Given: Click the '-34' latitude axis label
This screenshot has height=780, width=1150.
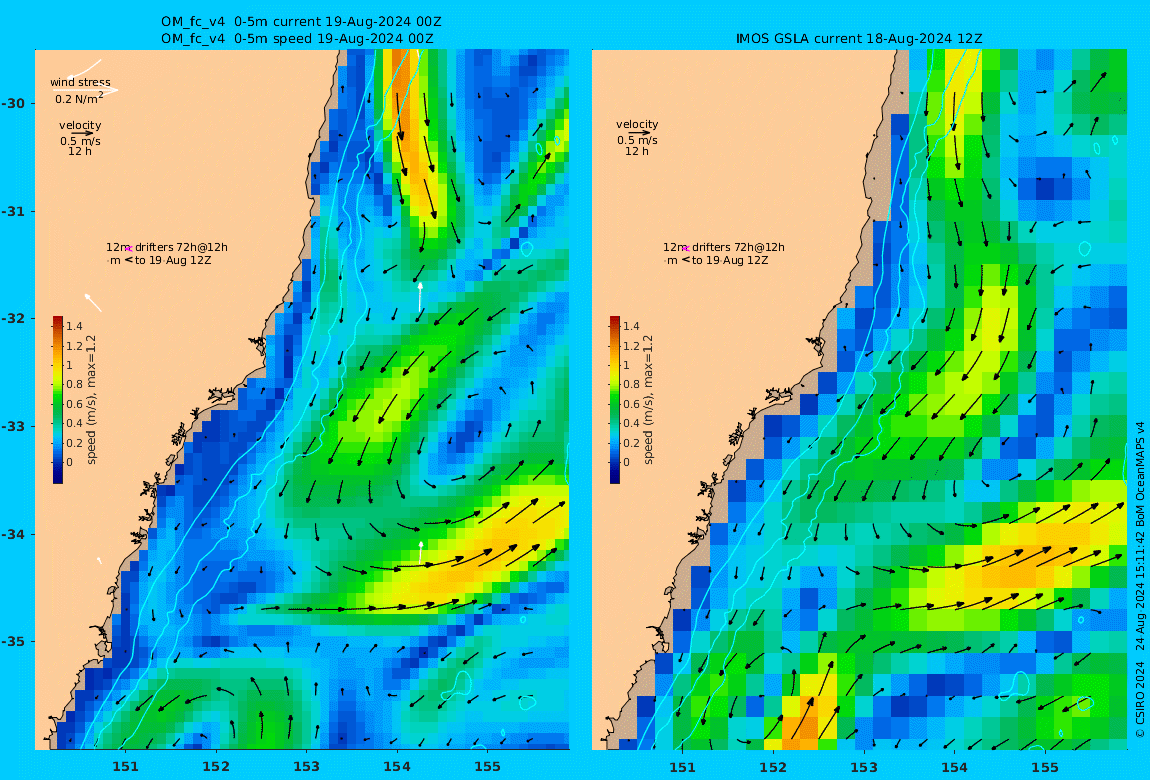Looking at the screenshot, I should [x=12, y=534].
